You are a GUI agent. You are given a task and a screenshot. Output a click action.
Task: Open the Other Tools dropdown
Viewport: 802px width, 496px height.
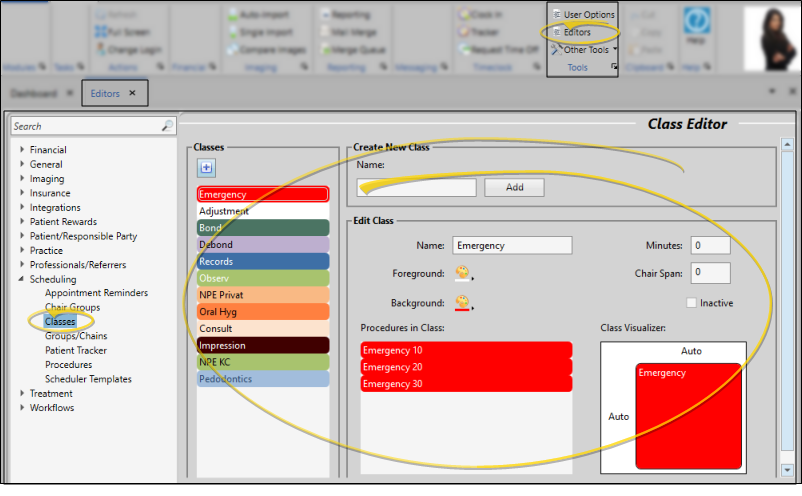585,49
